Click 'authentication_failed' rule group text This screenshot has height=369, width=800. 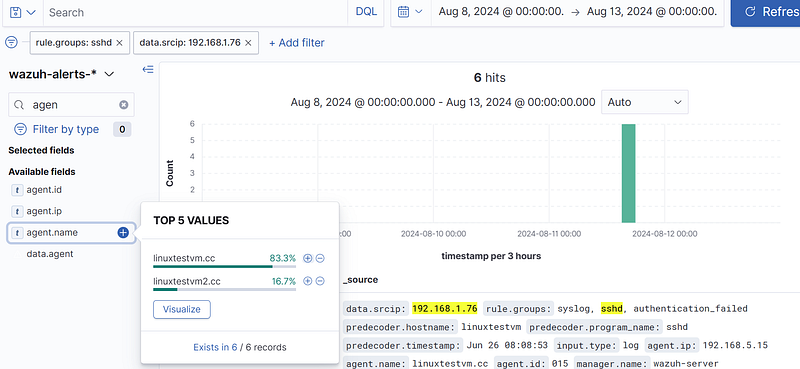click(x=690, y=308)
